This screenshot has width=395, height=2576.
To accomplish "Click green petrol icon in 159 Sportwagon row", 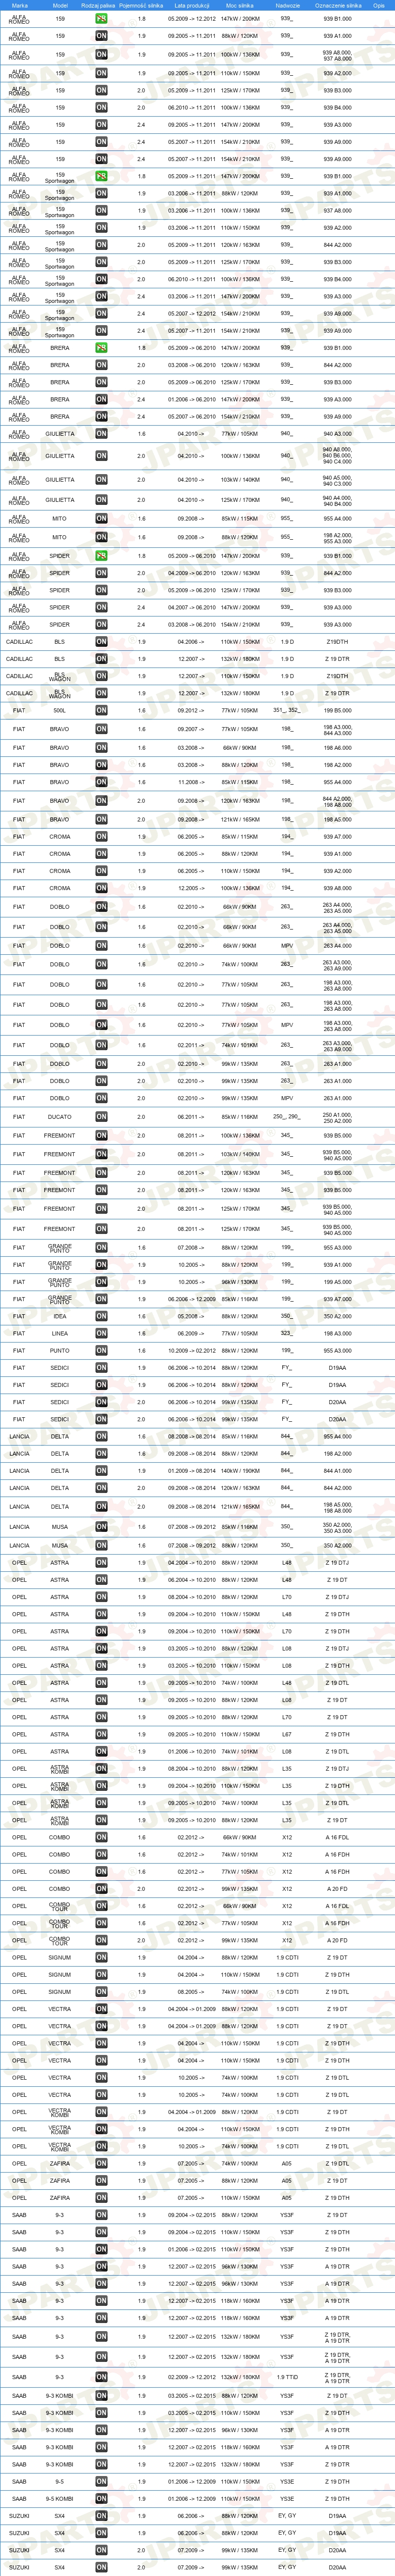I will click(x=101, y=176).
